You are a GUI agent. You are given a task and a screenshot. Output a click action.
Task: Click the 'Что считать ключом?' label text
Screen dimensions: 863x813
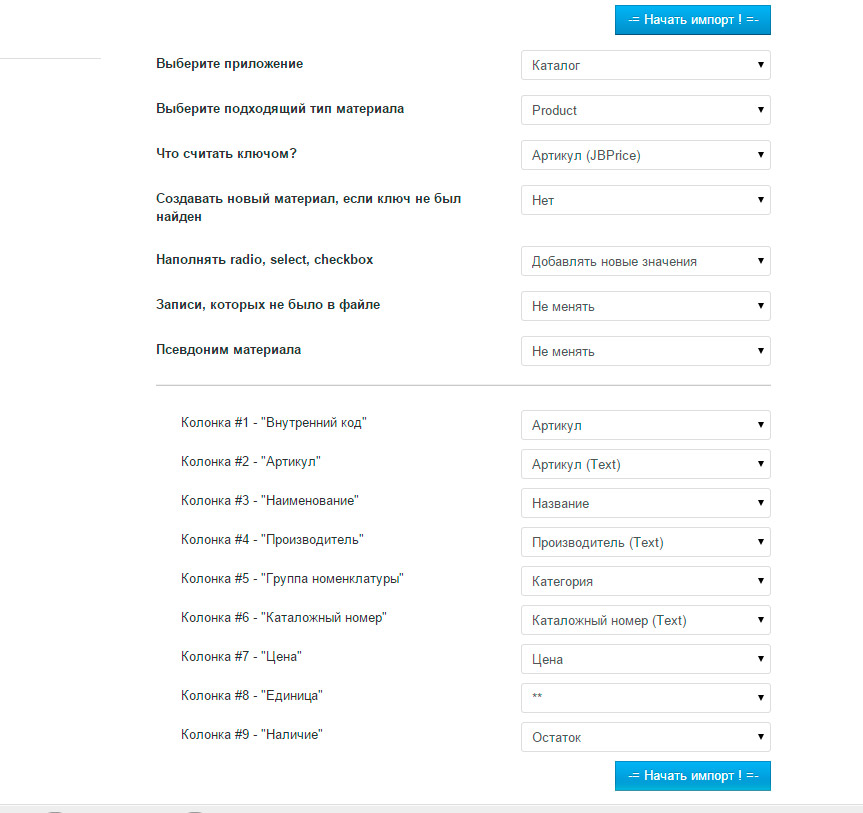(x=226, y=153)
